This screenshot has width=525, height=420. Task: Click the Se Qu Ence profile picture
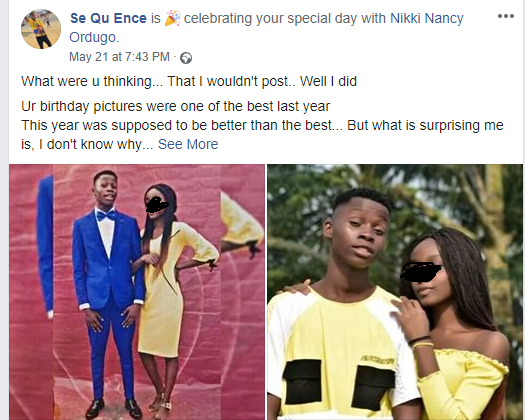point(41,29)
